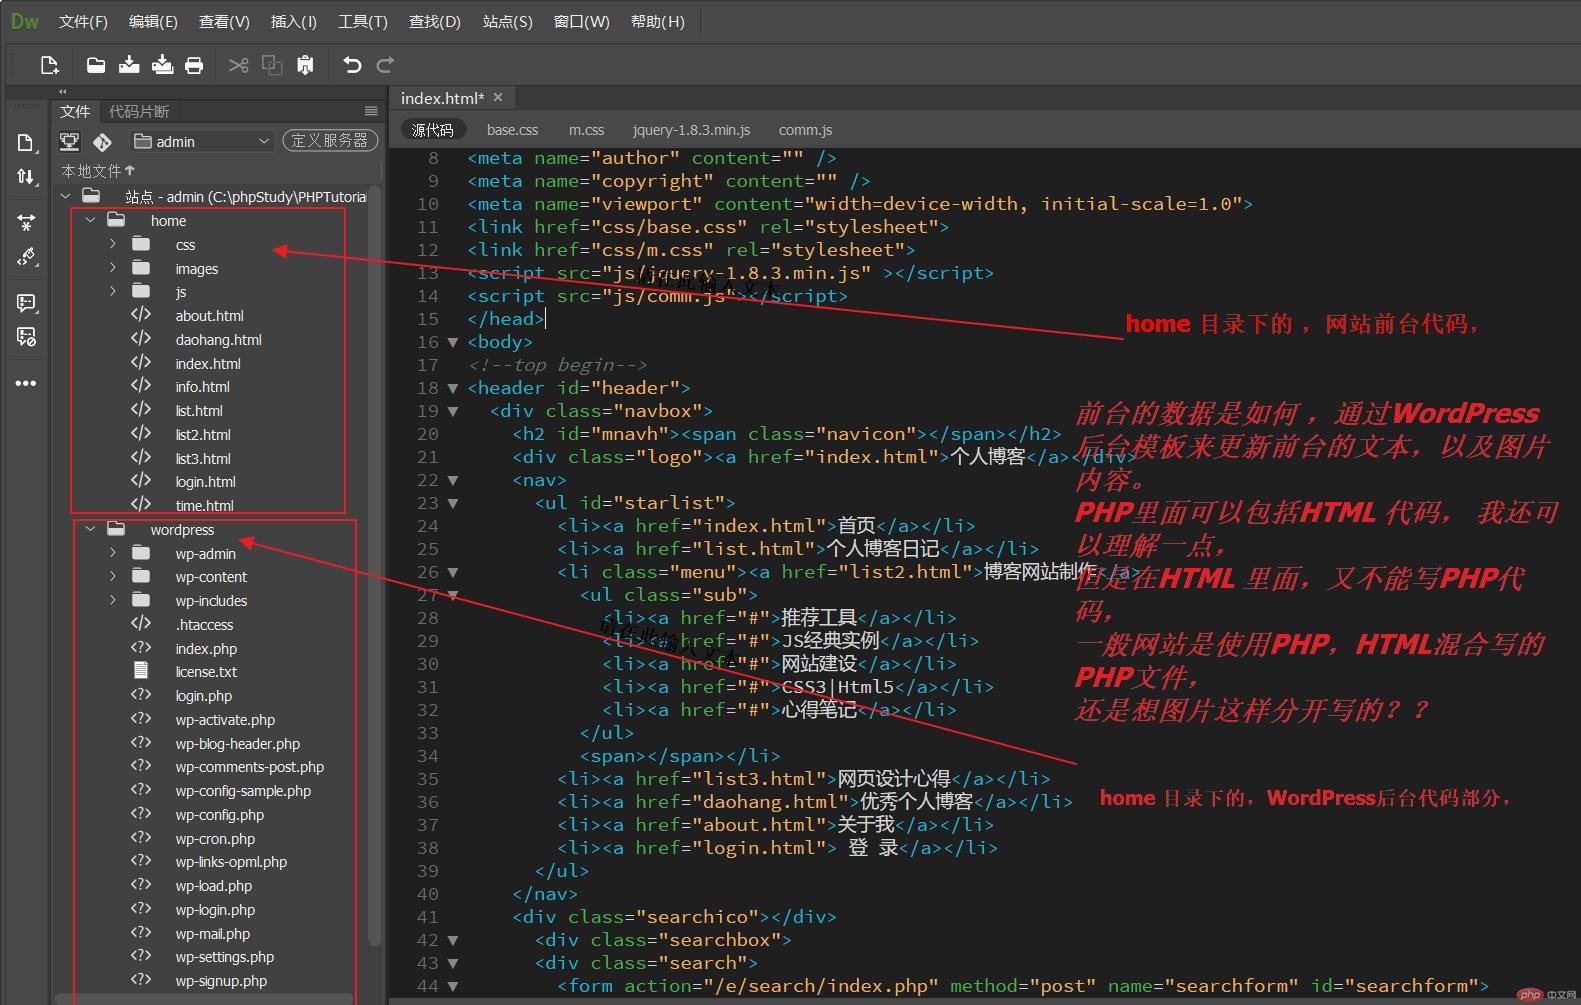Collapse code fold at line 22 nav

coord(453,480)
